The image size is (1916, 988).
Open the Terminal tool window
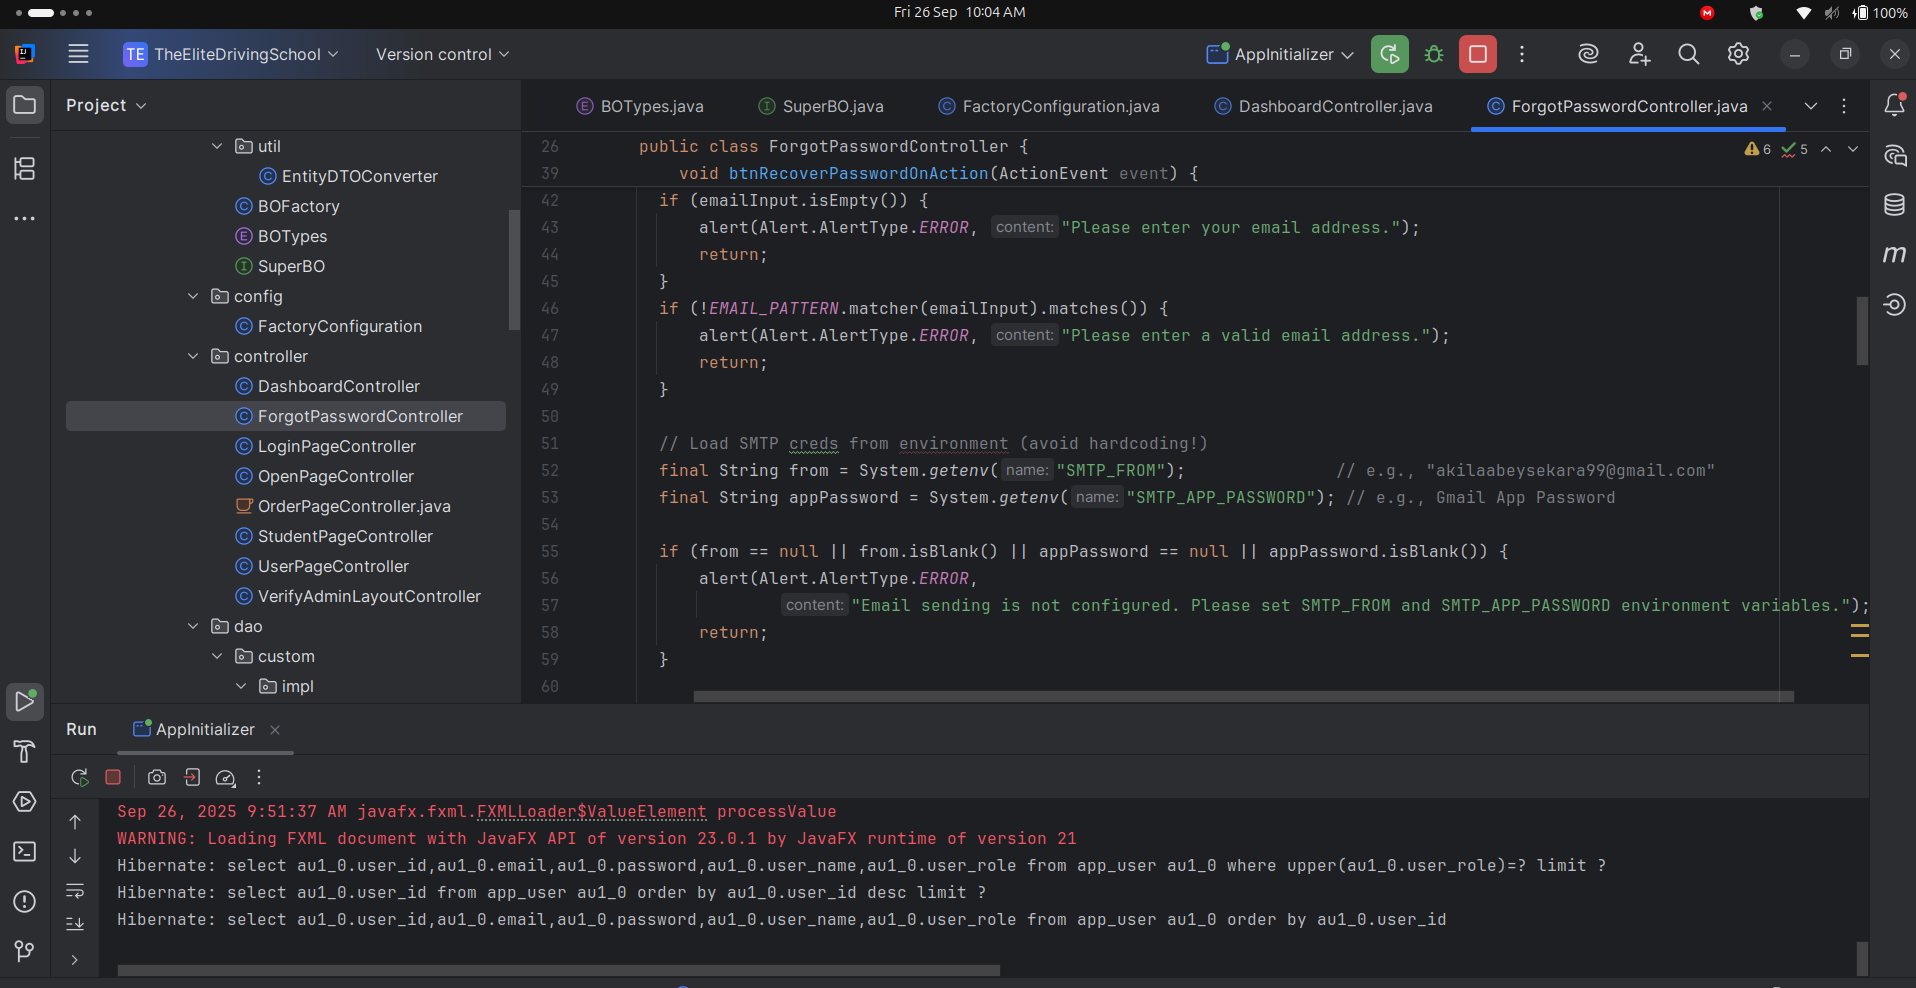(24, 852)
